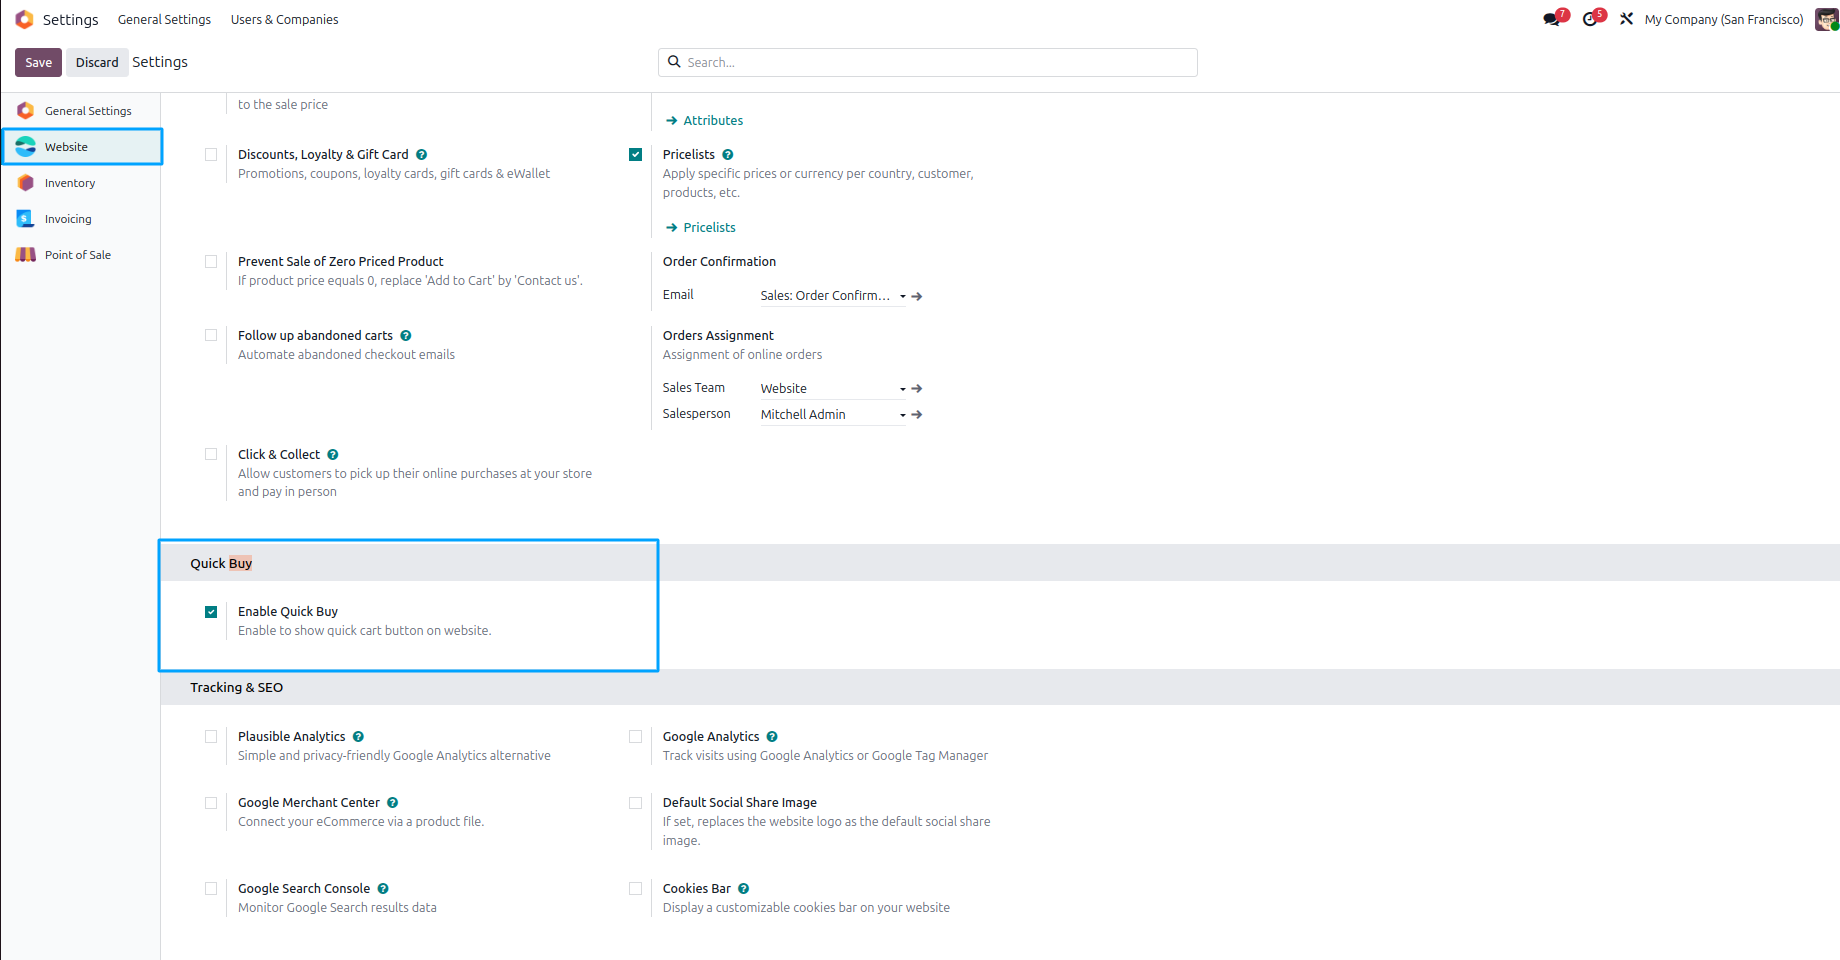Click the Odoo Settings app logo
Screen dimensions: 1840x960
pyautogui.click(x=25, y=19)
